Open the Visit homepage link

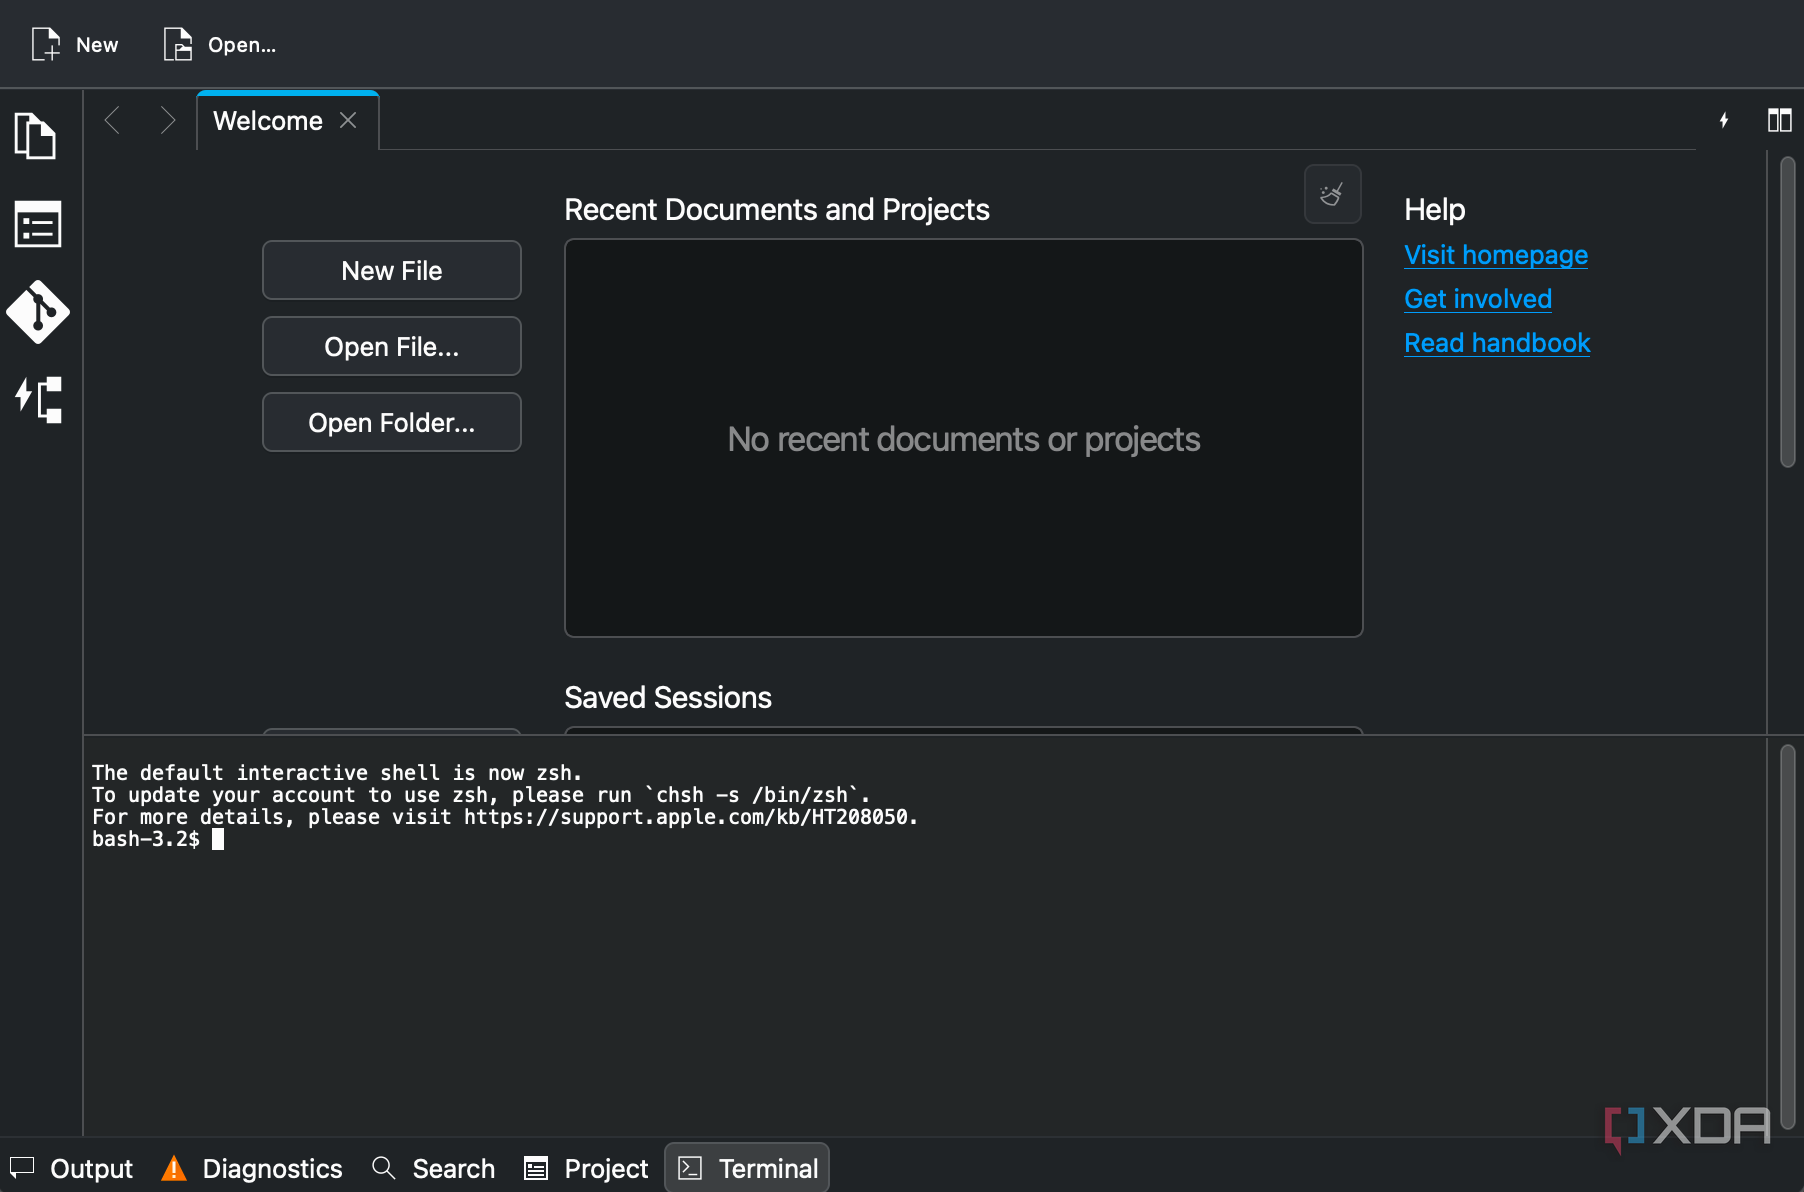click(x=1496, y=255)
